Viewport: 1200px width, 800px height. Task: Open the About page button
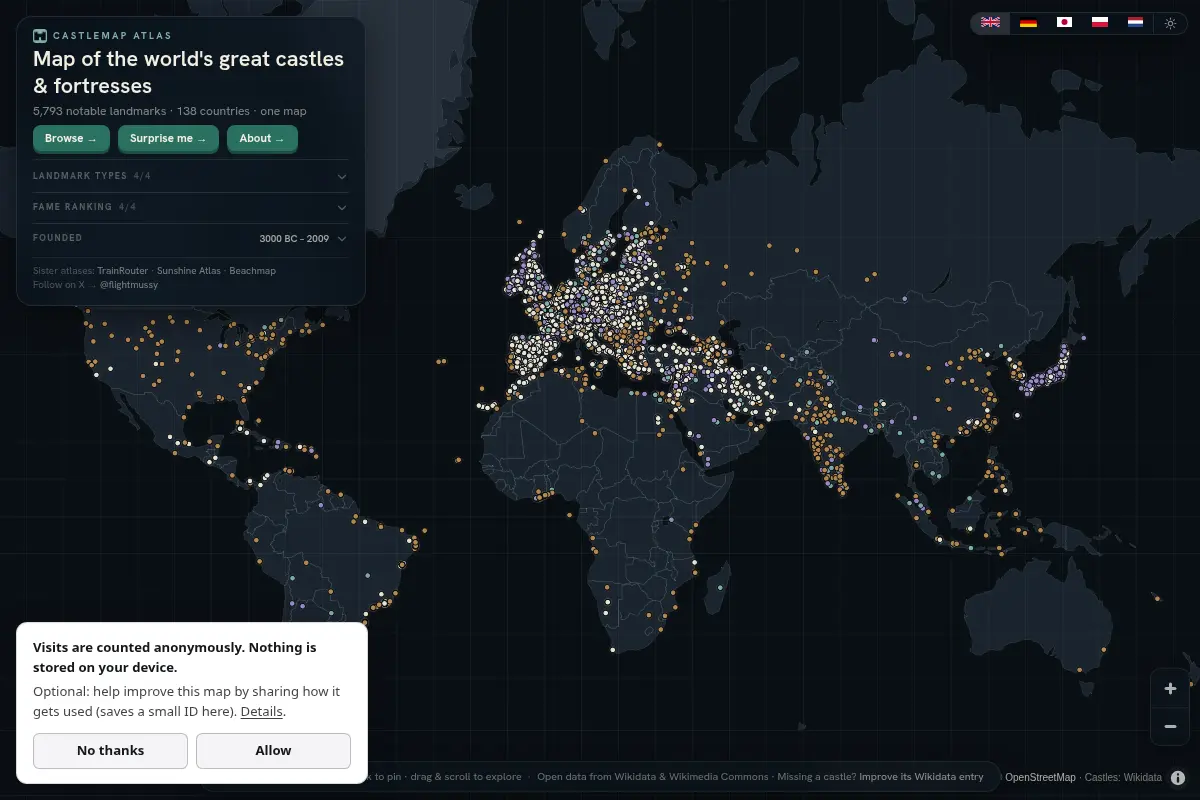[x=262, y=139]
